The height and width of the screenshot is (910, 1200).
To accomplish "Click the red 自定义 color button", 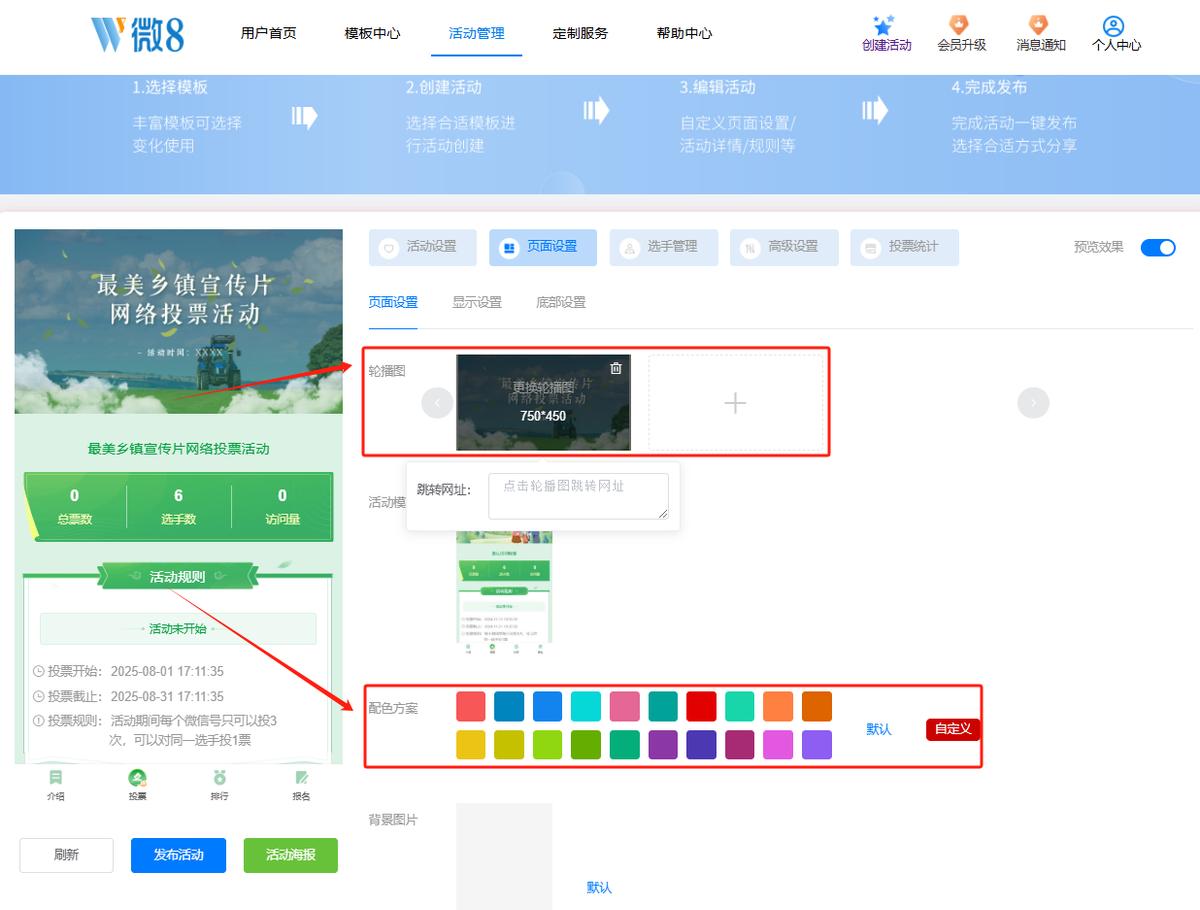I will click(953, 729).
